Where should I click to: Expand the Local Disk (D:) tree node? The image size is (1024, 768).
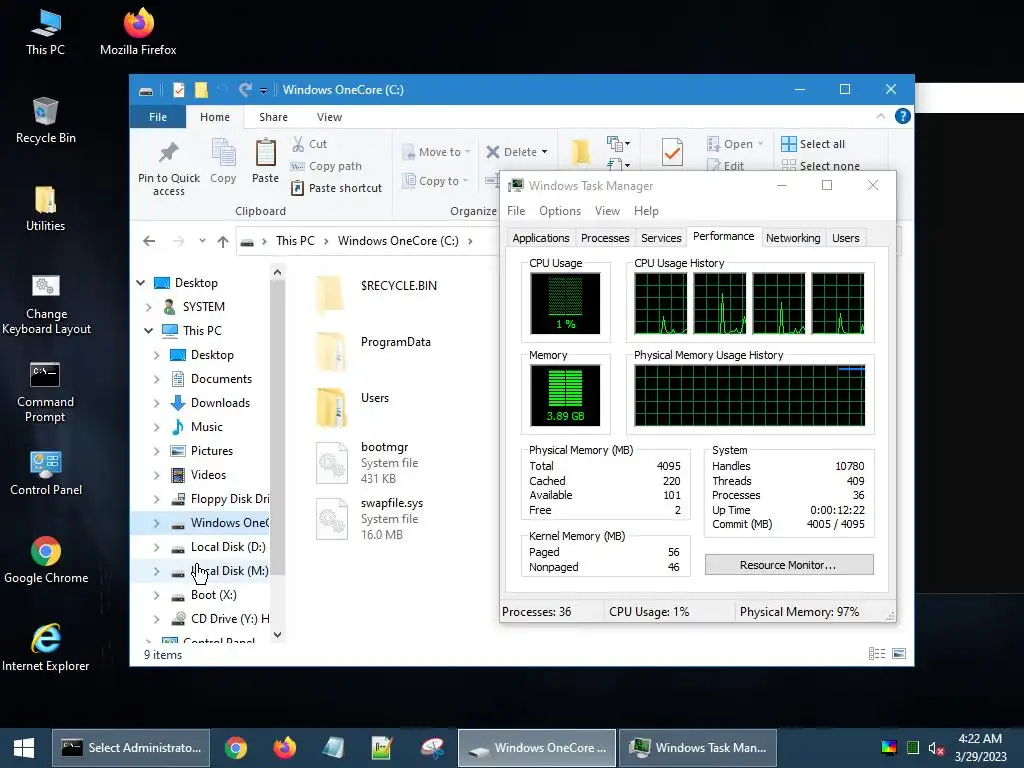(156, 547)
